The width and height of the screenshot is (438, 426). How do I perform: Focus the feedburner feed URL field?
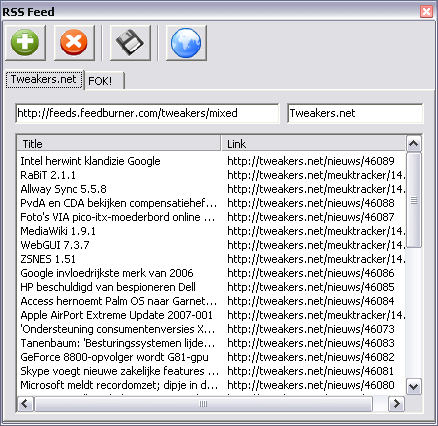147,113
